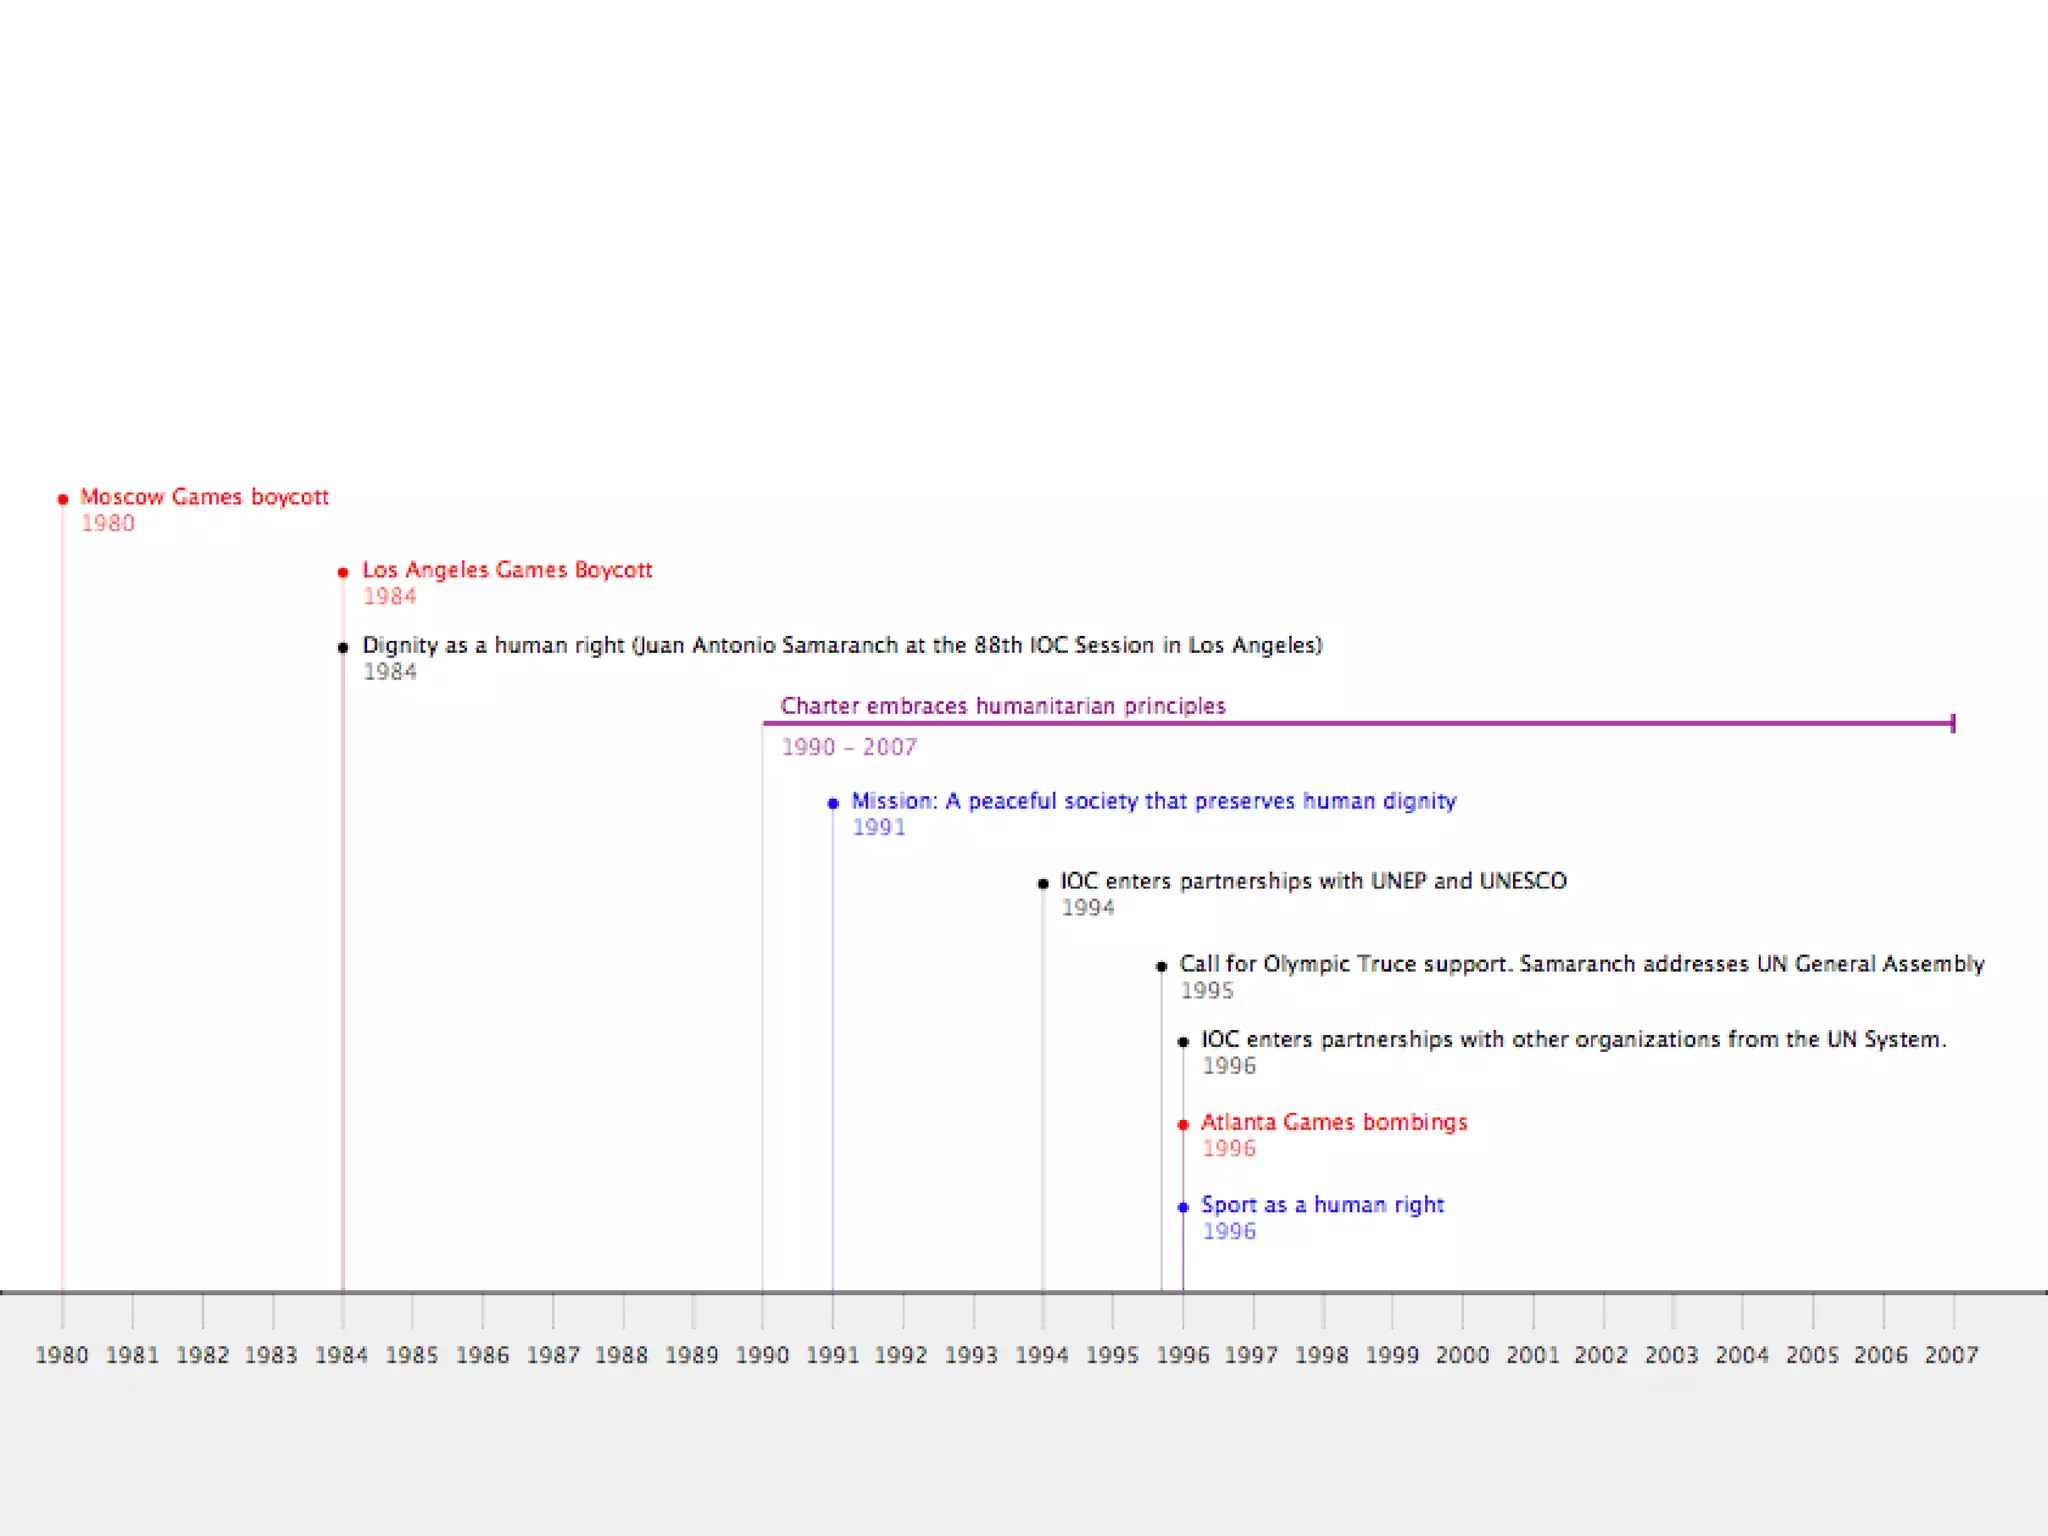
Task: Click the red dot for Atlanta Games bombings
Action: click(x=1183, y=1124)
